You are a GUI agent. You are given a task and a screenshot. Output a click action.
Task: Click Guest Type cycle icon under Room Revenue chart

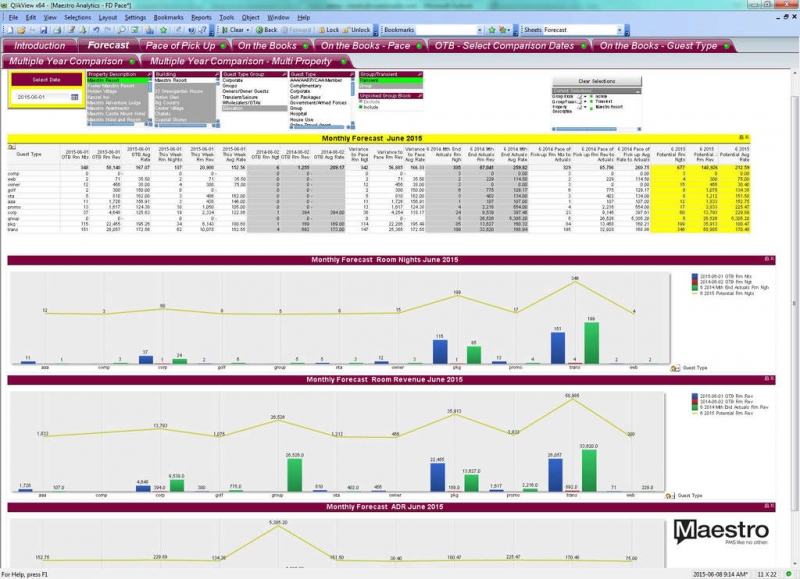669,495
